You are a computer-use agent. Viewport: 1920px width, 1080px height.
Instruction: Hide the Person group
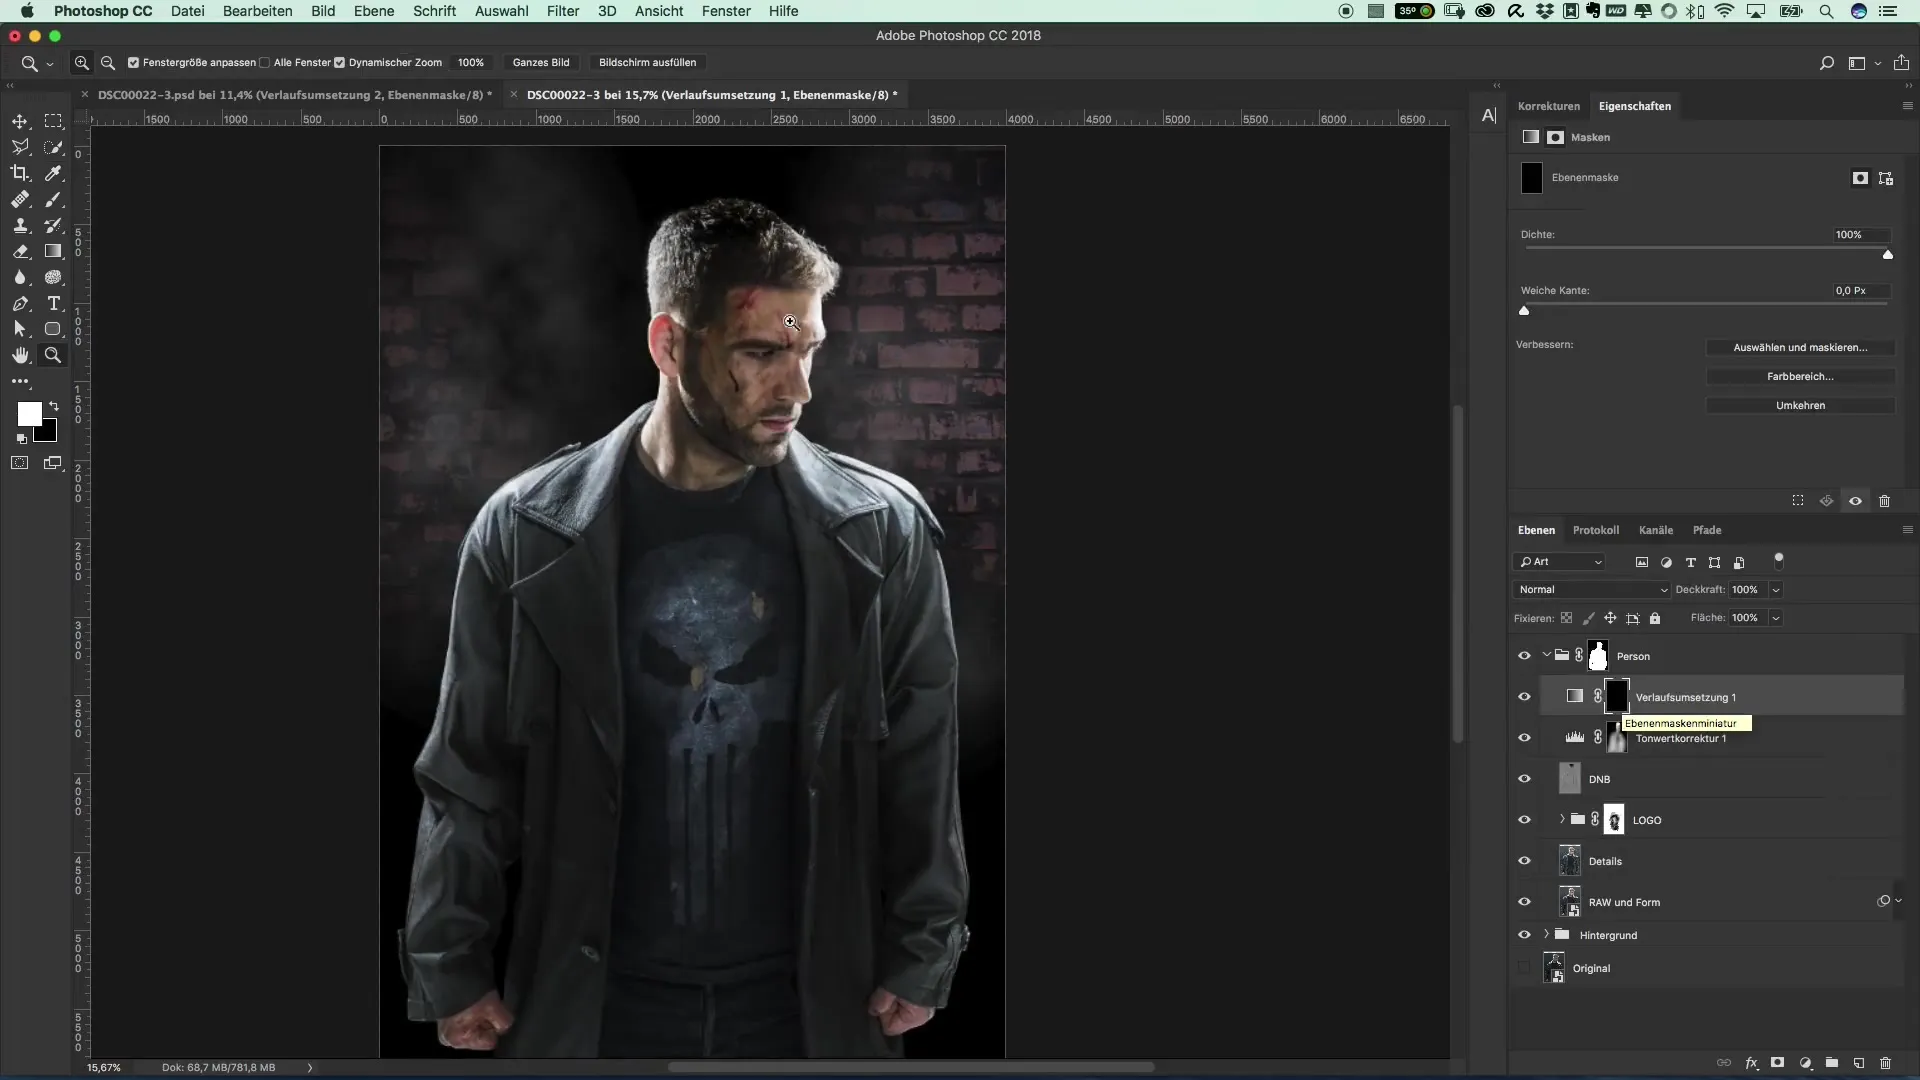(1524, 656)
